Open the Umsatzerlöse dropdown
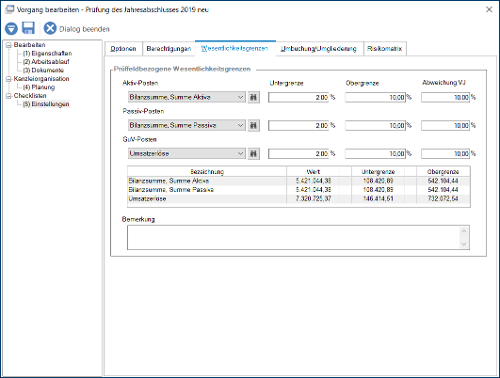Viewport: 500px width, 378px height. coord(187,154)
